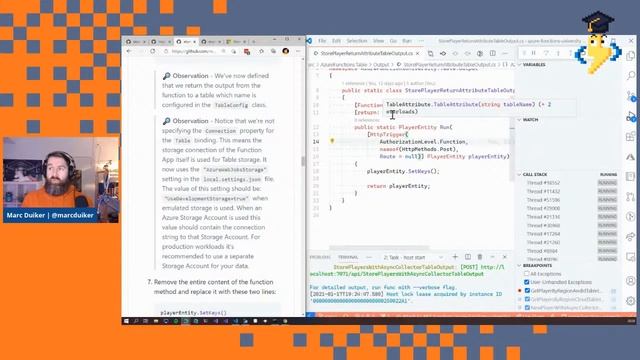
Task: Open the Edit menu in VS Code
Action: click(336, 41)
